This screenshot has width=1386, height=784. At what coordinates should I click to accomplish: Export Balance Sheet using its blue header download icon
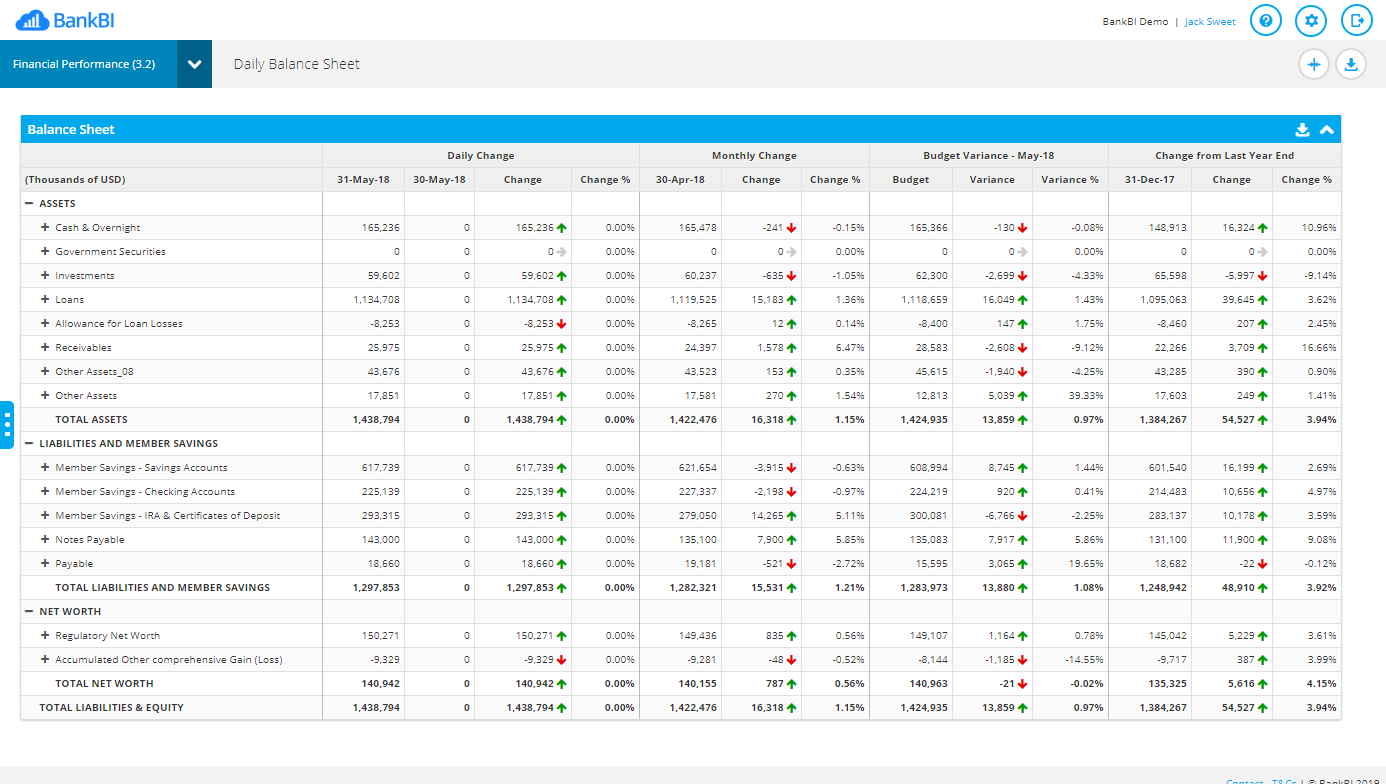click(1303, 129)
